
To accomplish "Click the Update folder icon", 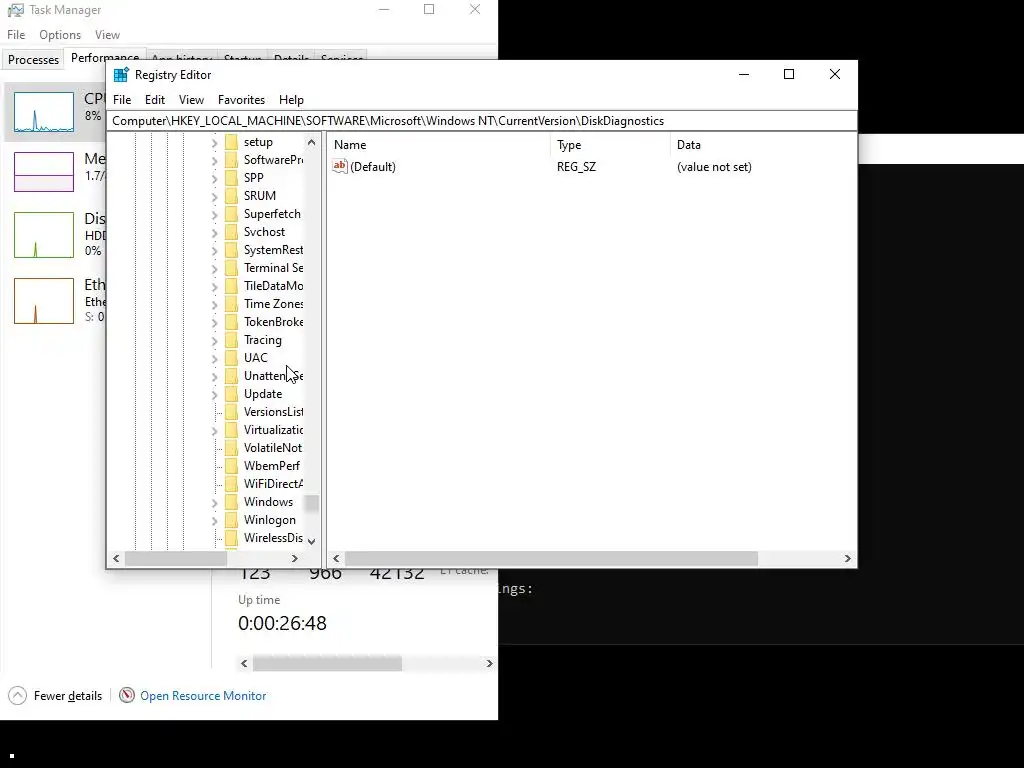I will coord(231,394).
